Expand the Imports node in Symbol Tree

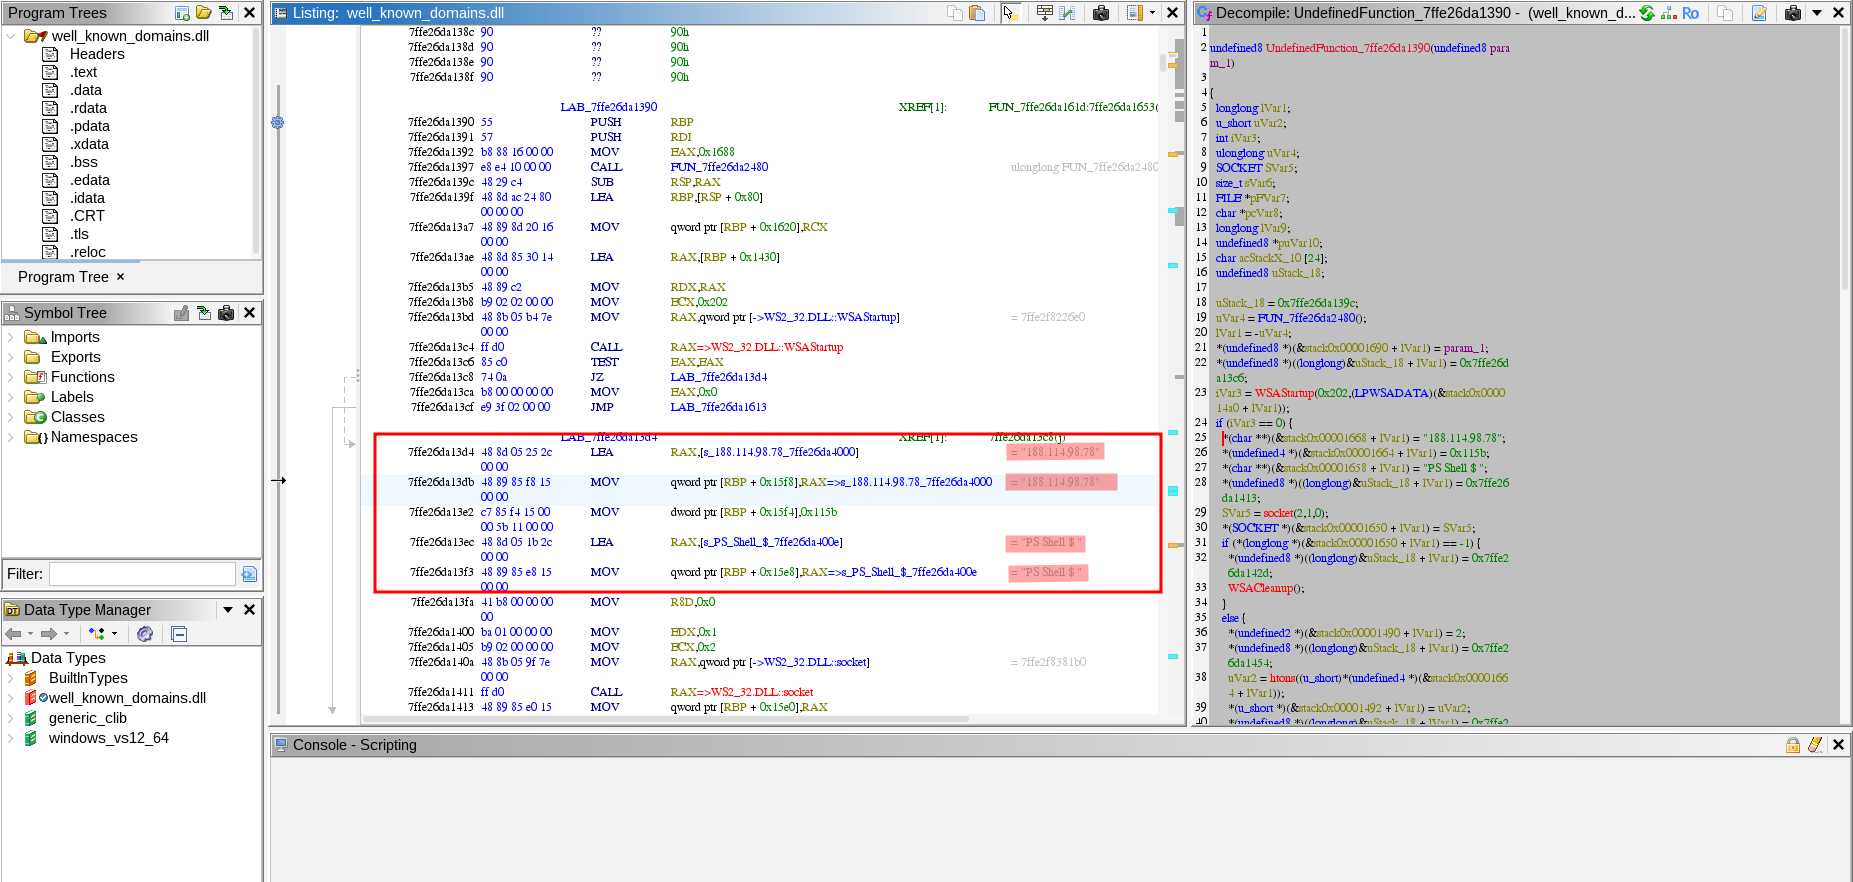tap(11, 337)
